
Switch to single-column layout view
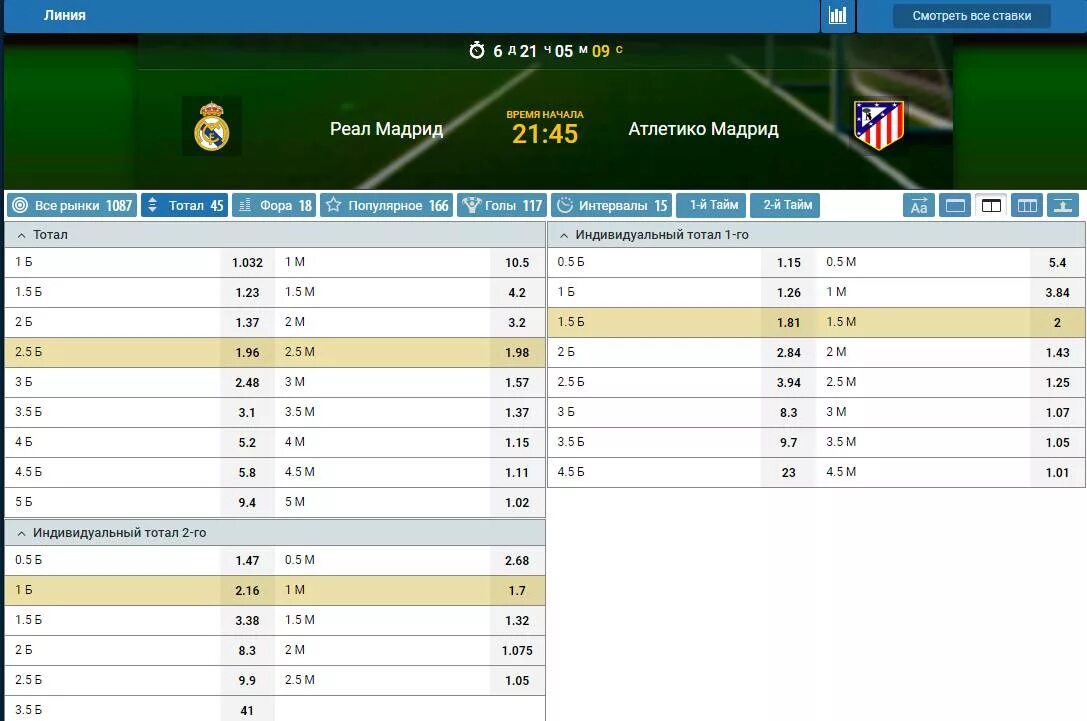[x=955, y=206]
